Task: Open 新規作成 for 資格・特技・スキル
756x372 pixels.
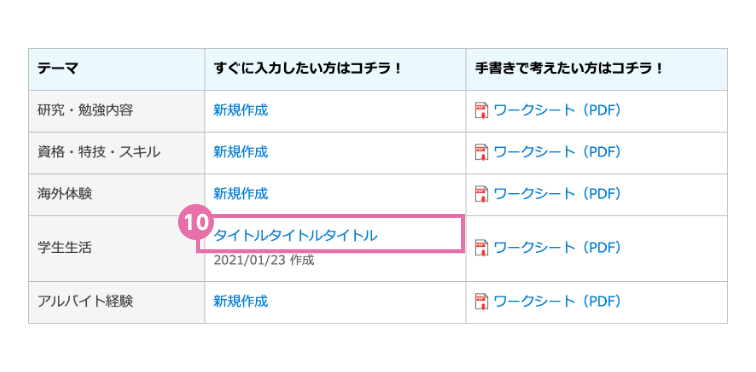Action: pyautogui.click(x=241, y=152)
